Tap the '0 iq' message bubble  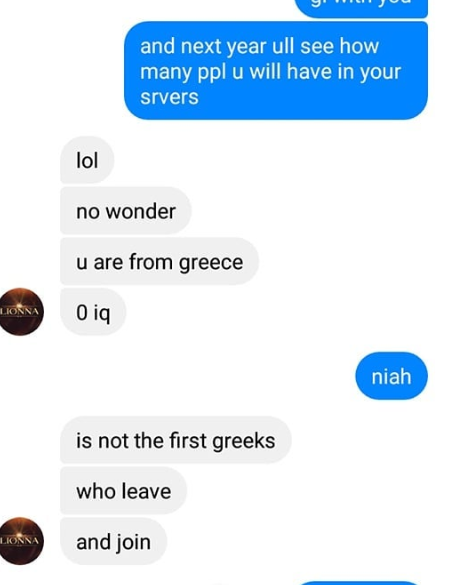coord(93,312)
